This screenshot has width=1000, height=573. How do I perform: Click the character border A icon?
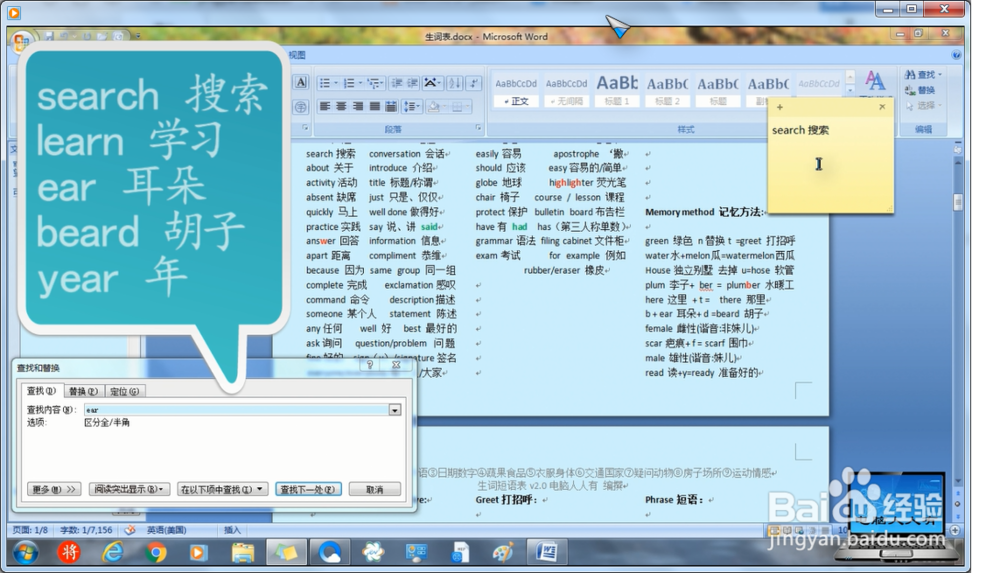301,82
